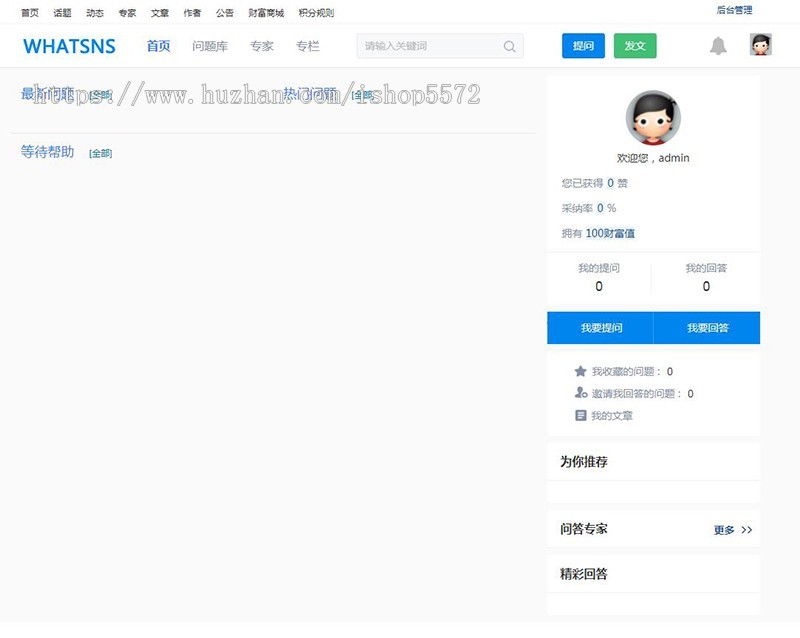The image size is (800, 638).
Task: Open the 积分规则 menu item
Action: click(314, 12)
